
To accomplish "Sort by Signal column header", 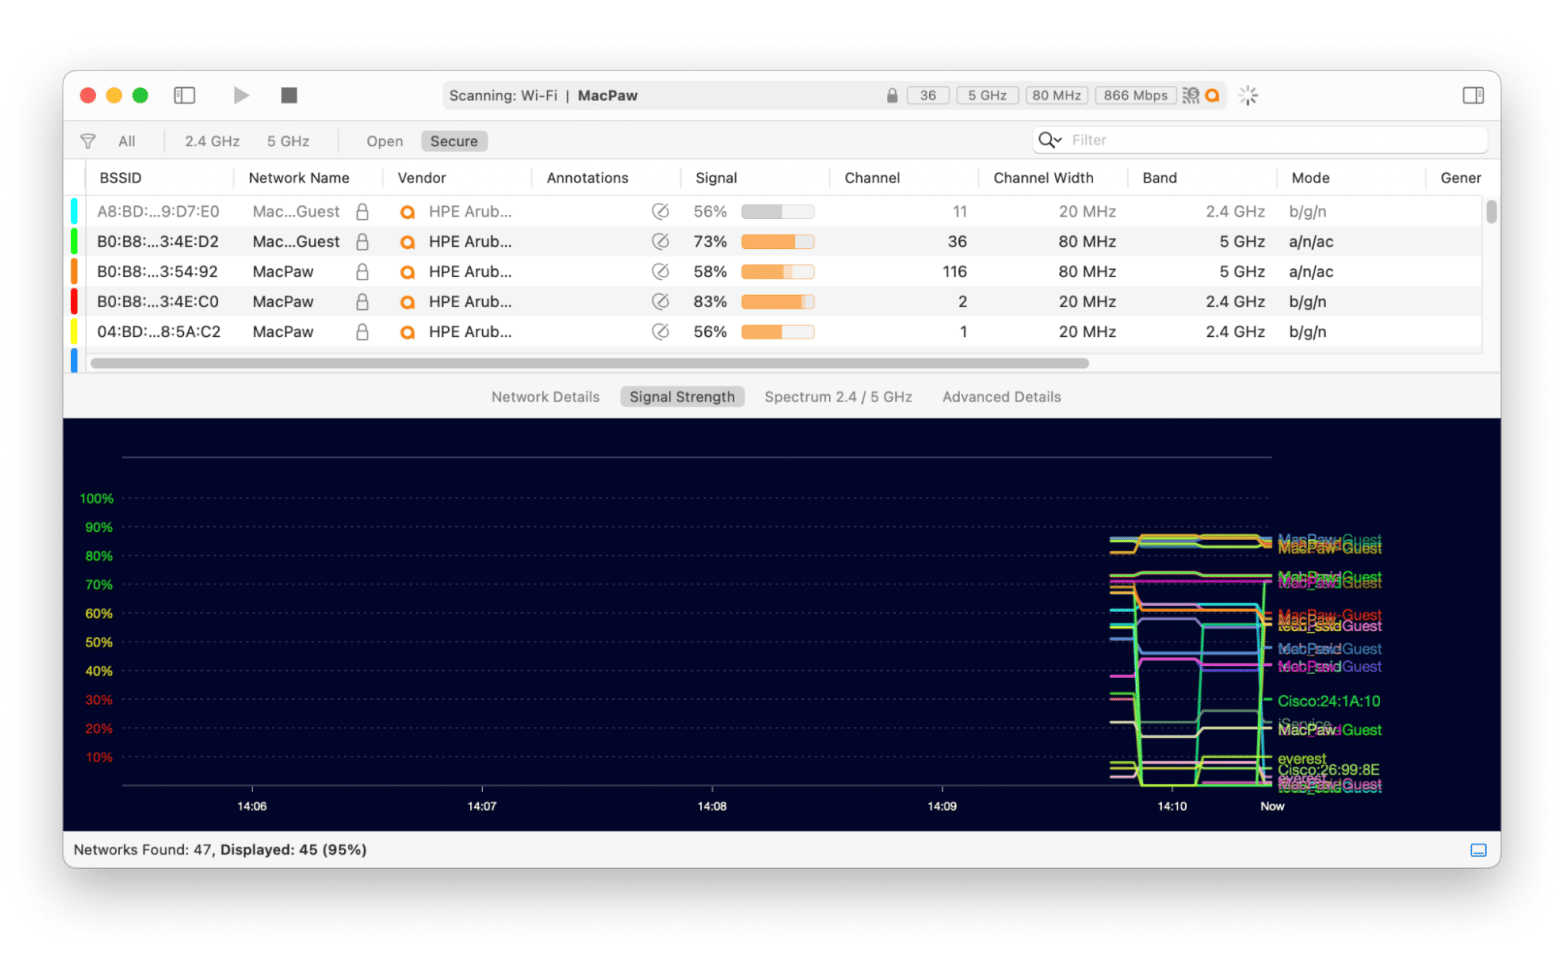I will point(716,178).
